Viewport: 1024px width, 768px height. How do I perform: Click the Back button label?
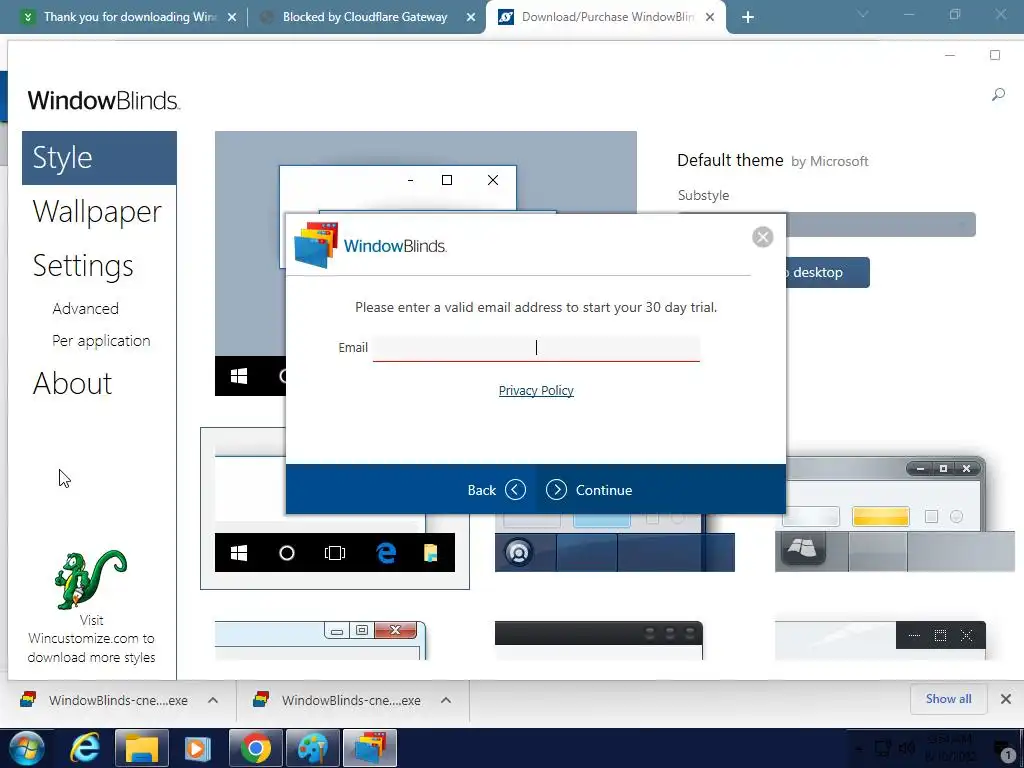point(481,490)
